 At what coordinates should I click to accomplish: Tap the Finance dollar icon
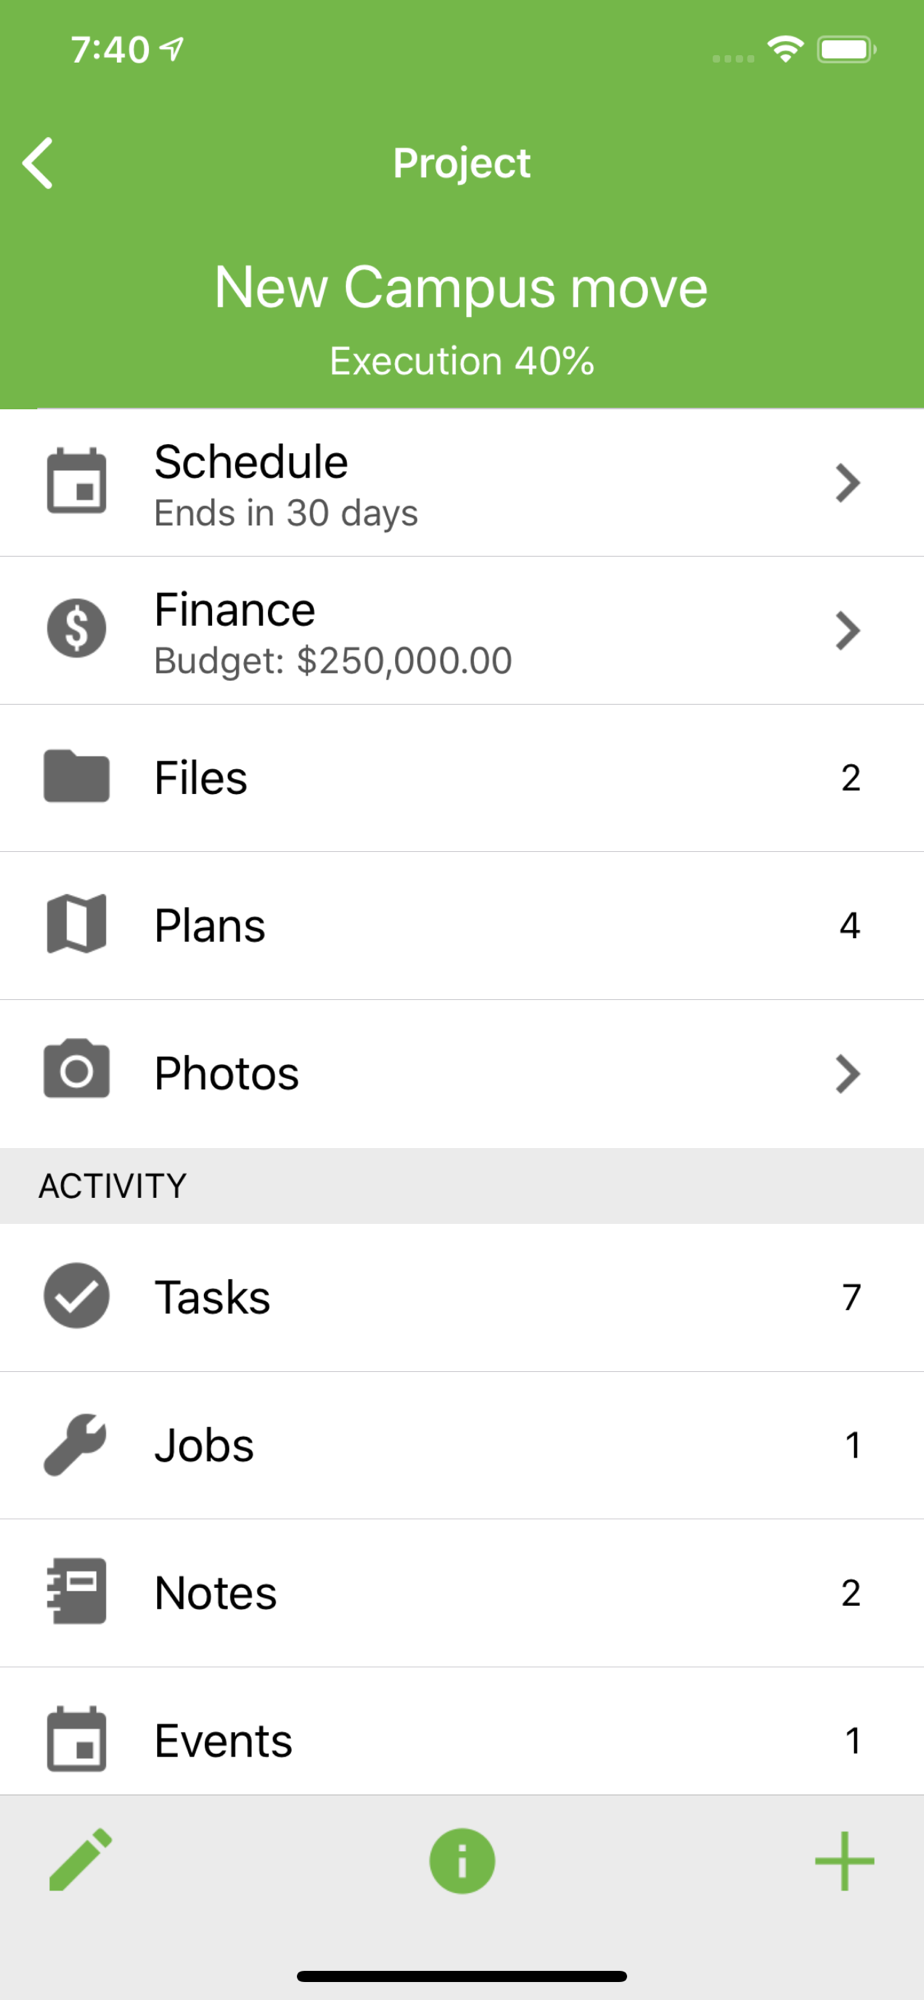(77, 629)
